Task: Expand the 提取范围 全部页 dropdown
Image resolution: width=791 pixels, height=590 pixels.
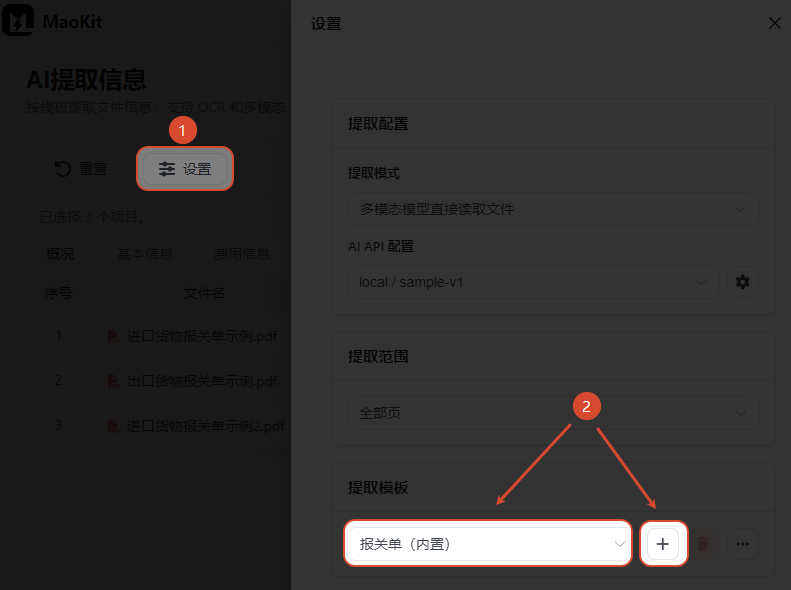Action: [x=553, y=413]
